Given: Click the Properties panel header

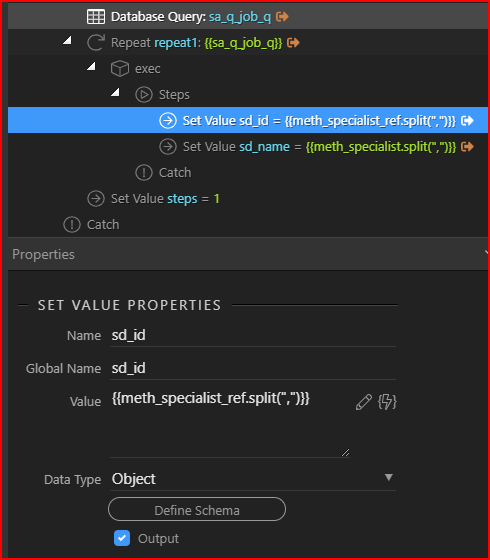Looking at the screenshot, I should 248,254.
